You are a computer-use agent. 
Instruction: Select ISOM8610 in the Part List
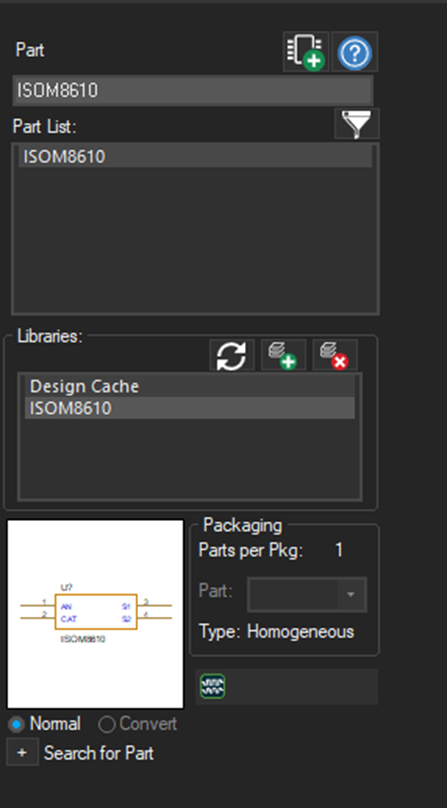point(195,156)
